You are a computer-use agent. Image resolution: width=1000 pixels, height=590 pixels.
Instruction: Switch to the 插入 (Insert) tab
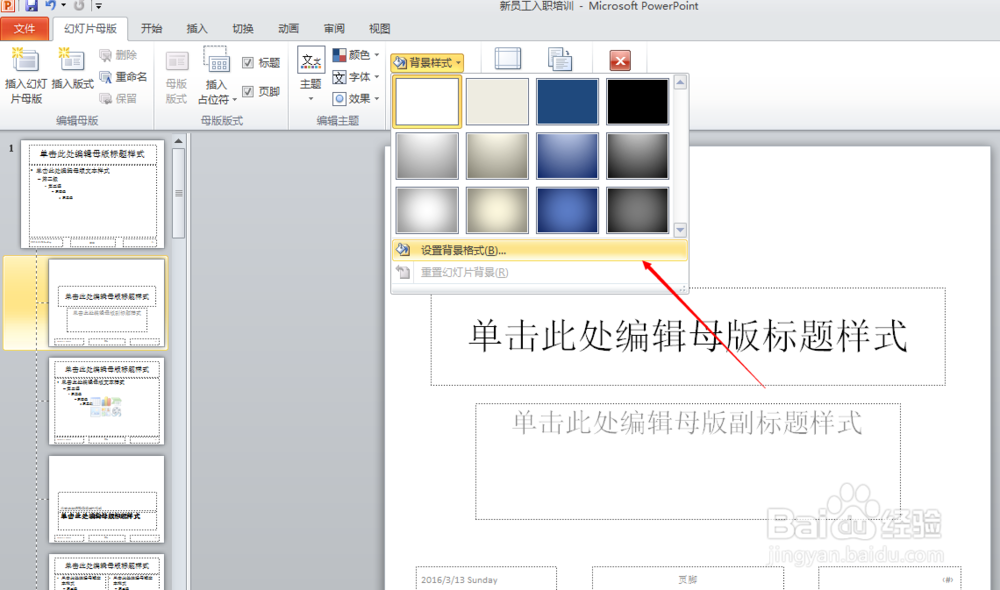[x=196, y=29]
